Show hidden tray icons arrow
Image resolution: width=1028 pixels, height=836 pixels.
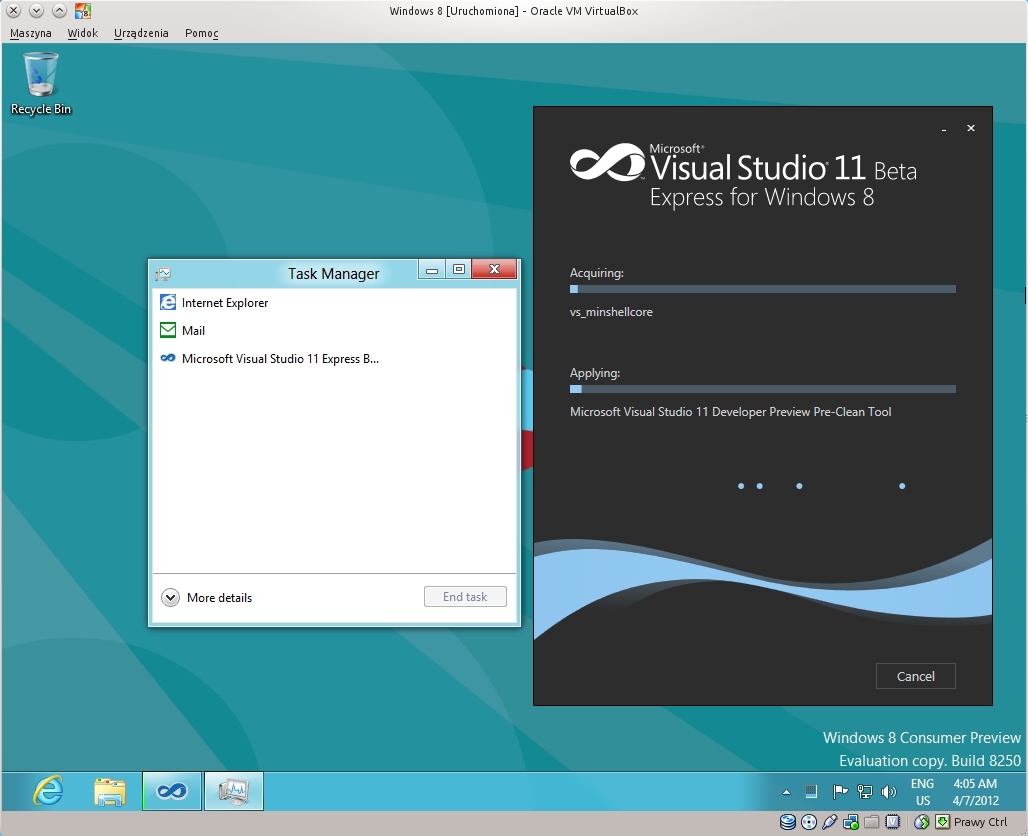[x=786, y=792]
